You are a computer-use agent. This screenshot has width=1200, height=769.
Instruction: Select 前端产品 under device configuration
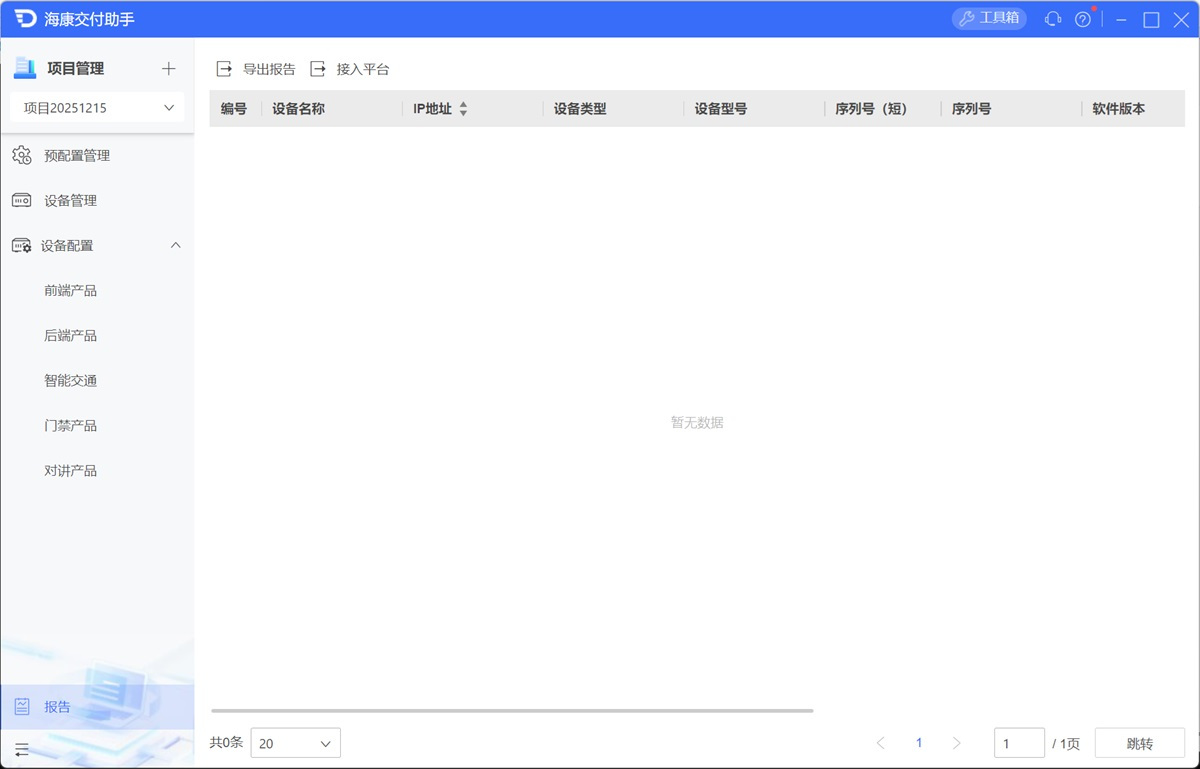tap(70, 291)
